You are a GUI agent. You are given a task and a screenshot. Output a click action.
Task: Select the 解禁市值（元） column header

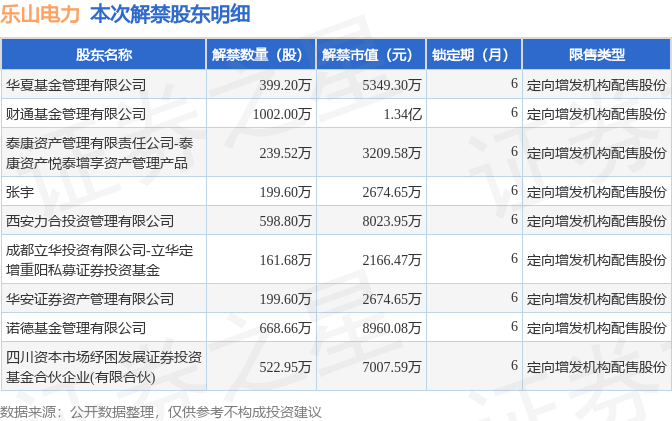click(371, 54)
